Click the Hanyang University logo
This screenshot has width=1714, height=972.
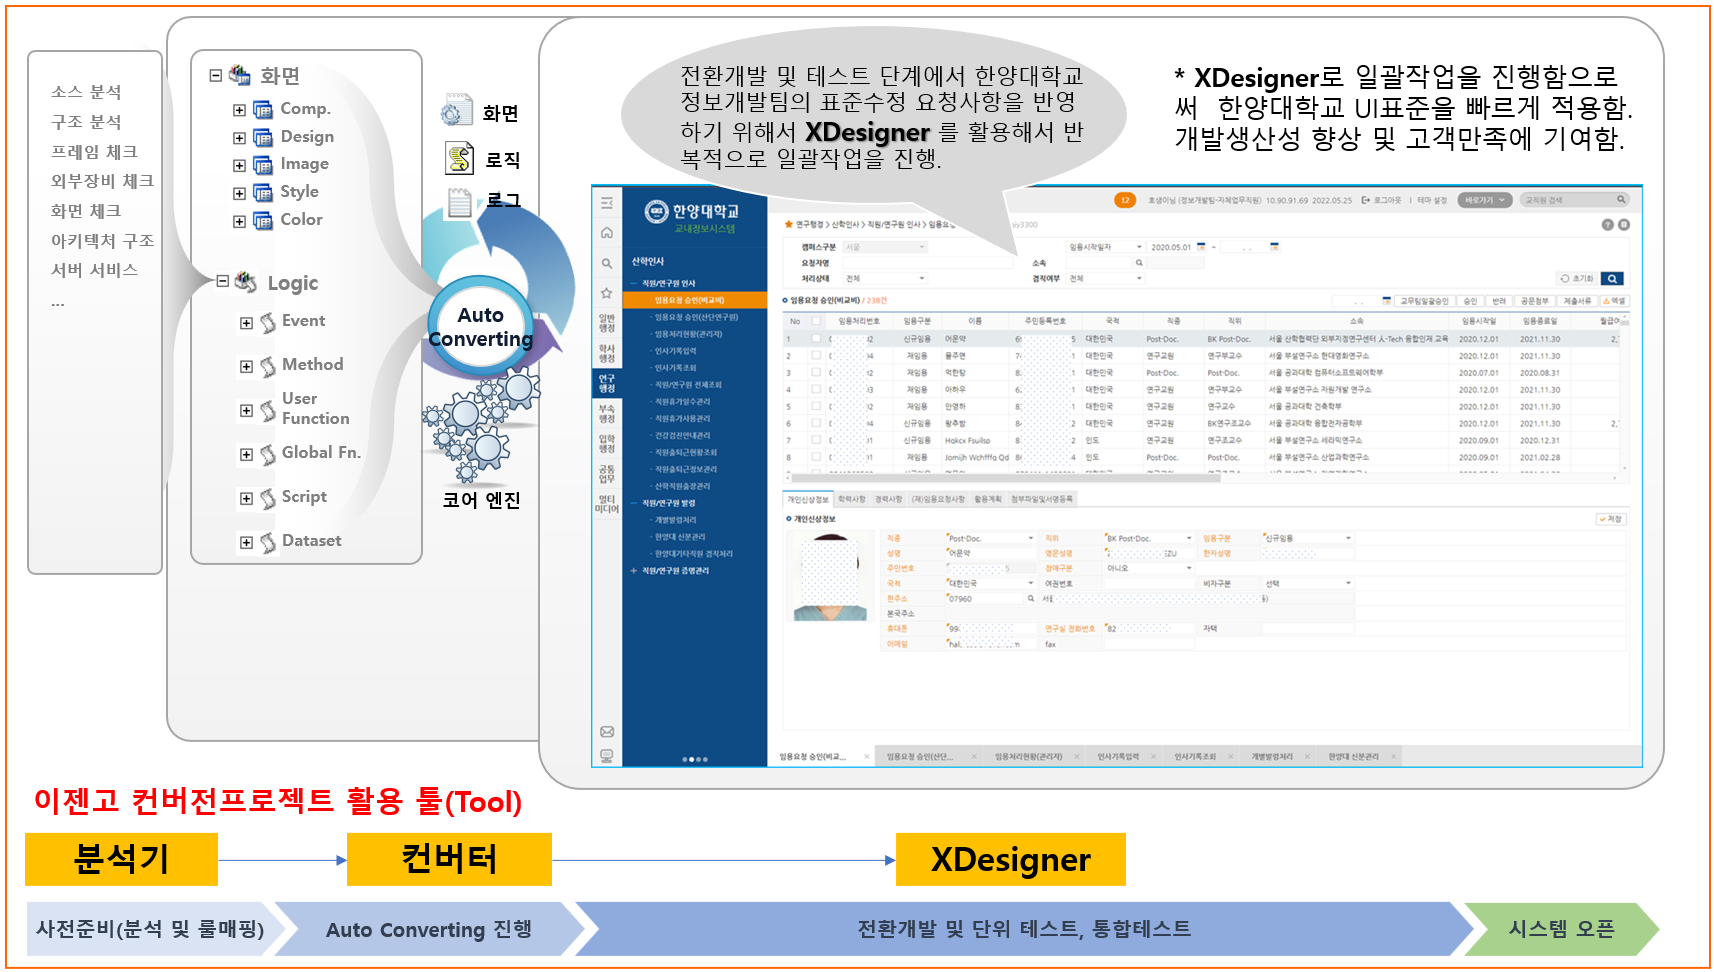coord(692,215)
